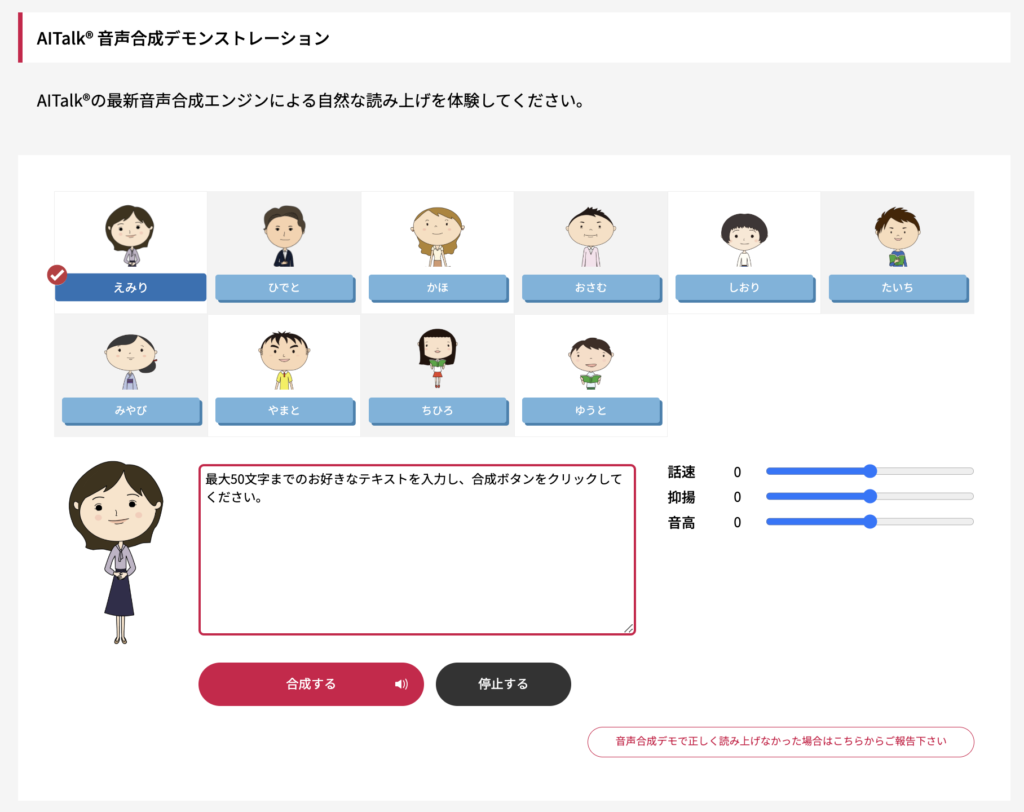
Task: Select the ひでと voice button
Action: (x=284, y=287)
